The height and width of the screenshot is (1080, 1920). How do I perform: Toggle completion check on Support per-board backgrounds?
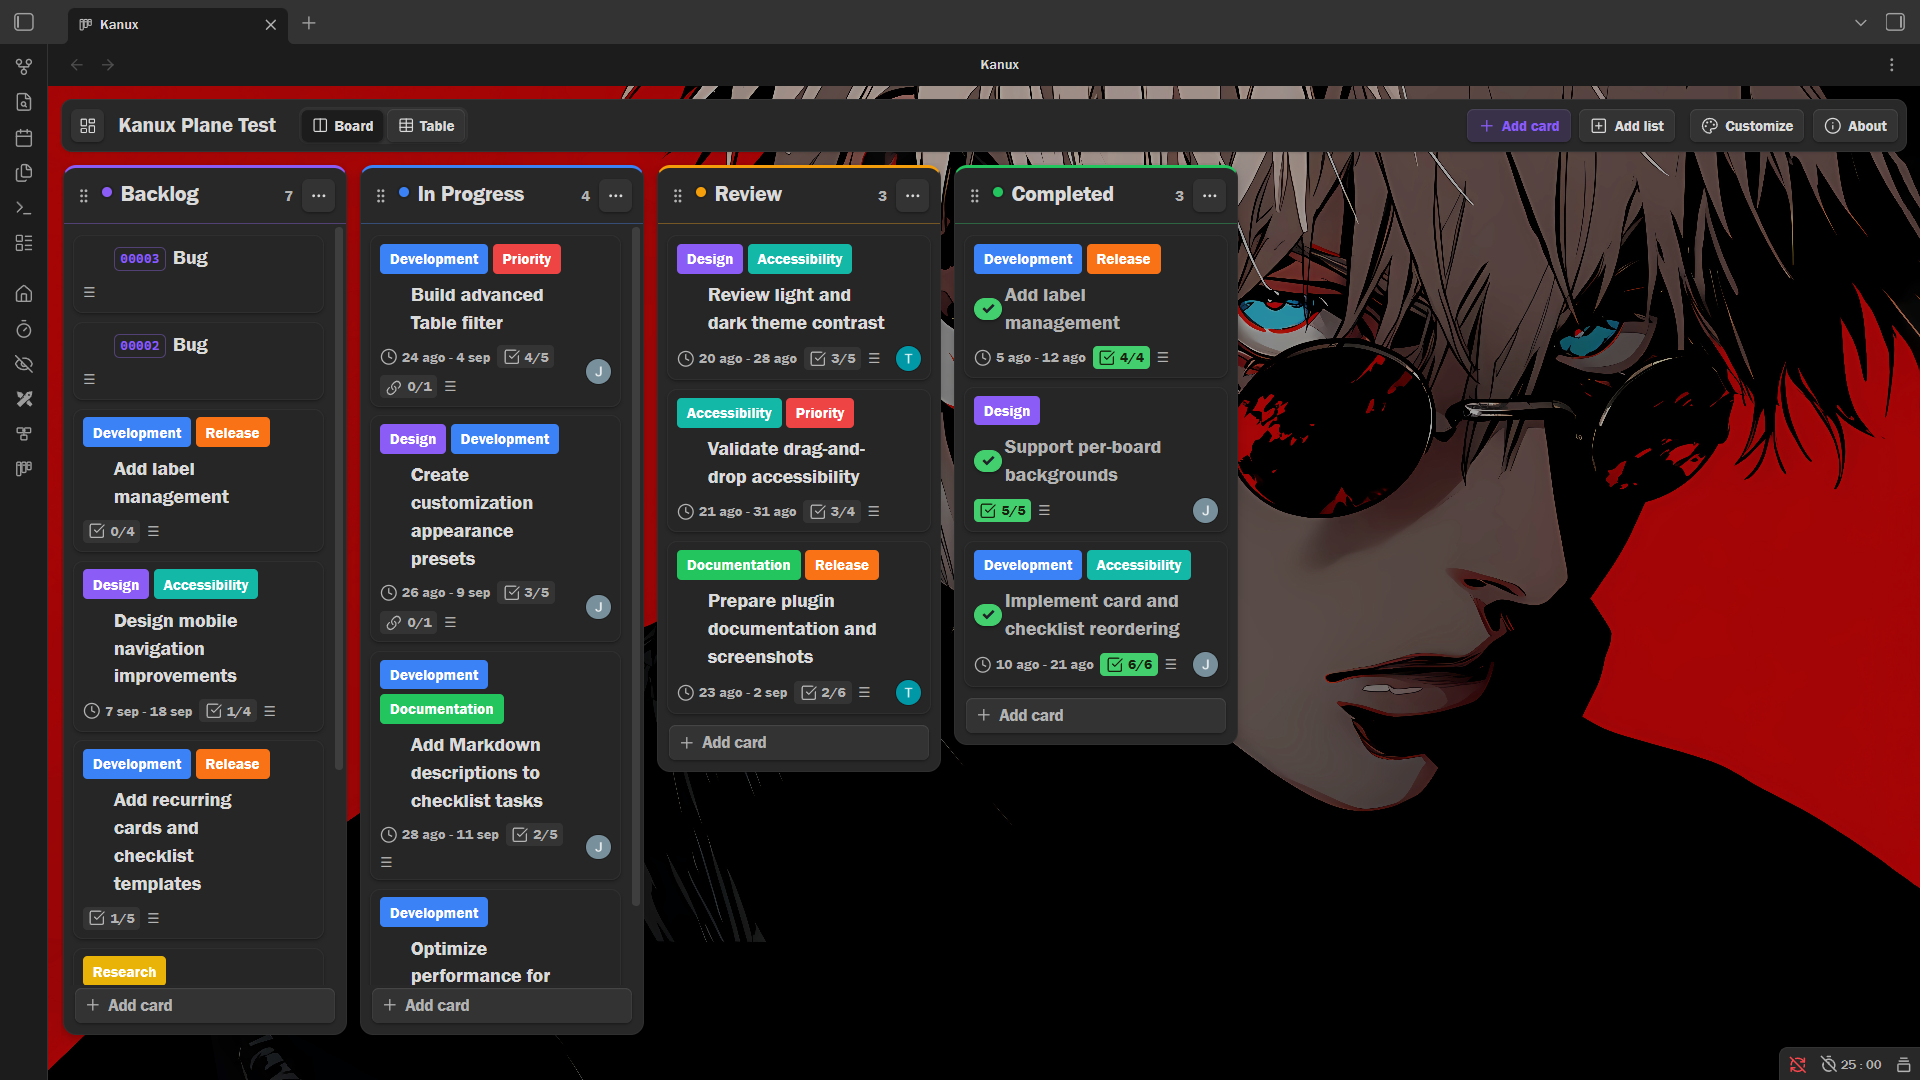[x=987, y=461]
